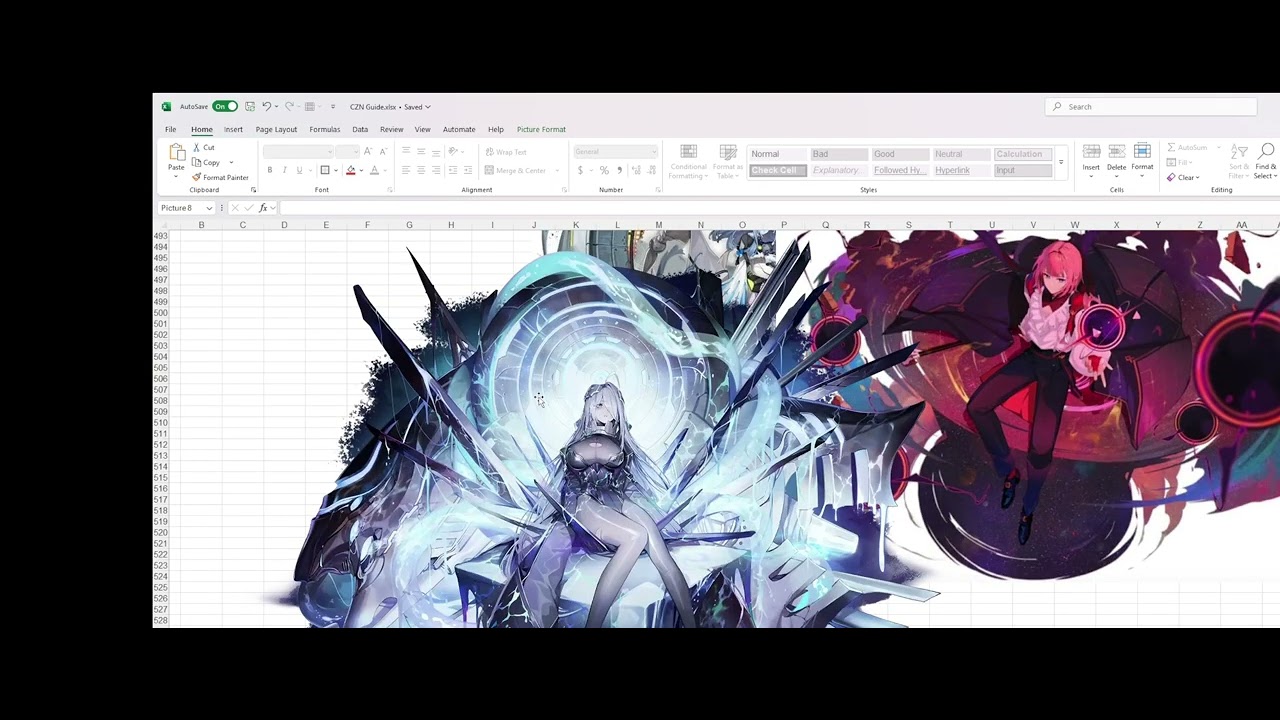Click Increase Indent icon
This screenshot has width=1280, height=720.
pyautogui.click(x=467, y=170)
